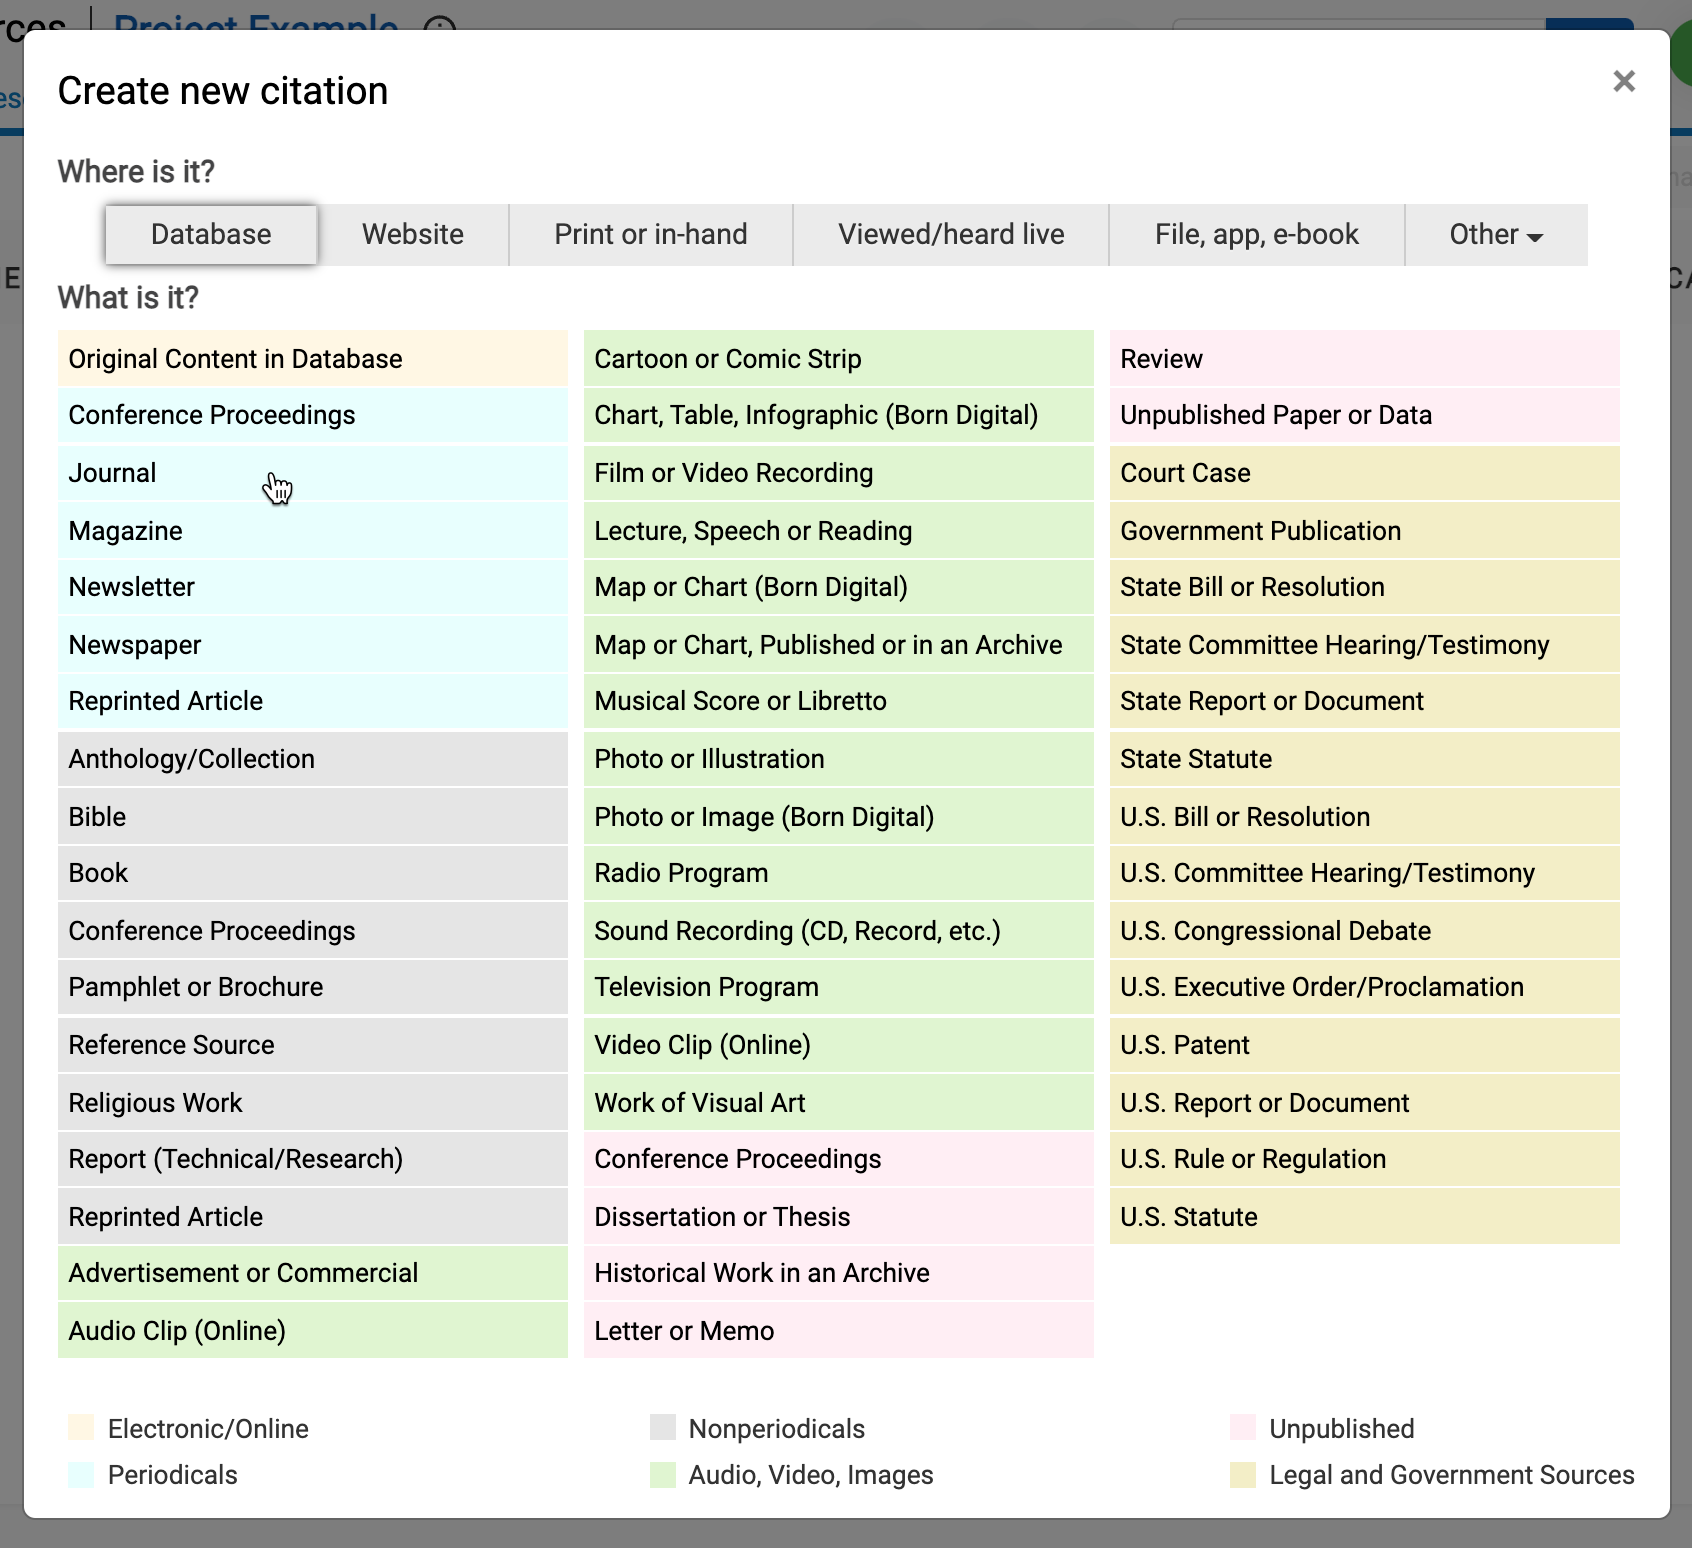Viewport: 1692px width, 1548px height.
Task: Select Anthology/Collection source type
Action: [313, 759]
